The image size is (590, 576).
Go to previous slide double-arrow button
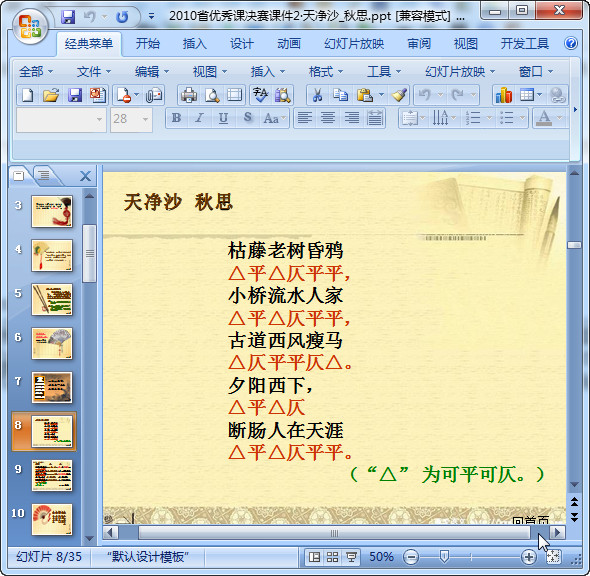pyautogui.click(x=574, y=502)
